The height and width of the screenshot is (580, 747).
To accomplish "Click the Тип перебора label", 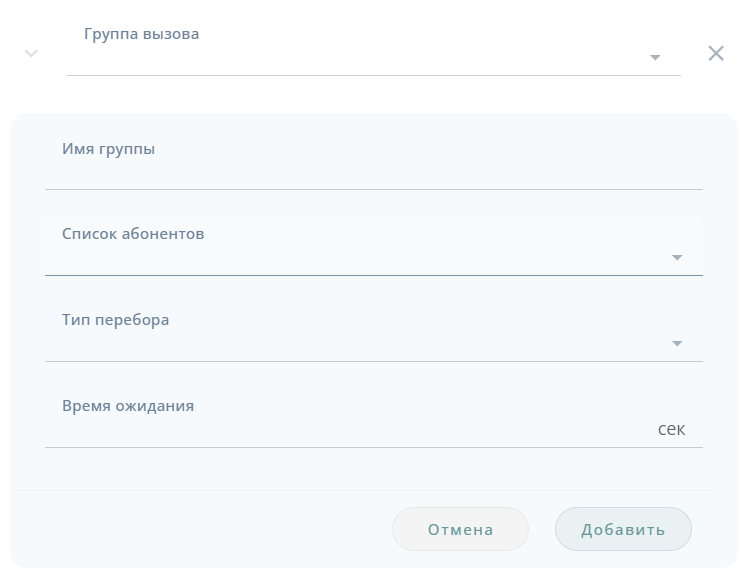I will pyautogui.click(x=115, y=320).
